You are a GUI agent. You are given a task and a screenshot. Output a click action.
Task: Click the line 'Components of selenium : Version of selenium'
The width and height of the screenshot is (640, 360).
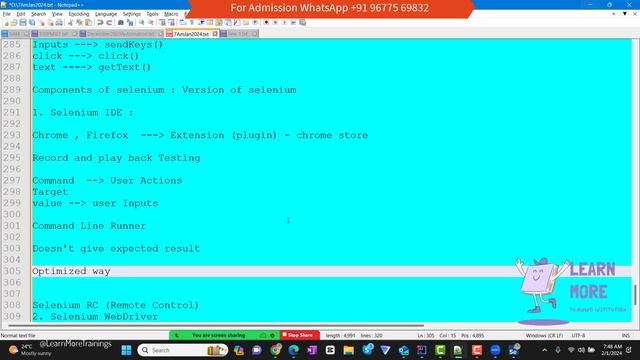click(x=164, y=90)
